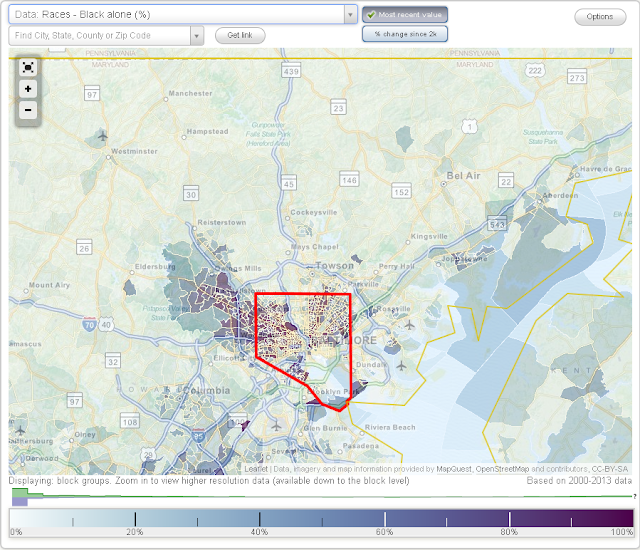The image size is (640, 550).
Task: Zoom out with the minus button
Action: tap(28, 110)
